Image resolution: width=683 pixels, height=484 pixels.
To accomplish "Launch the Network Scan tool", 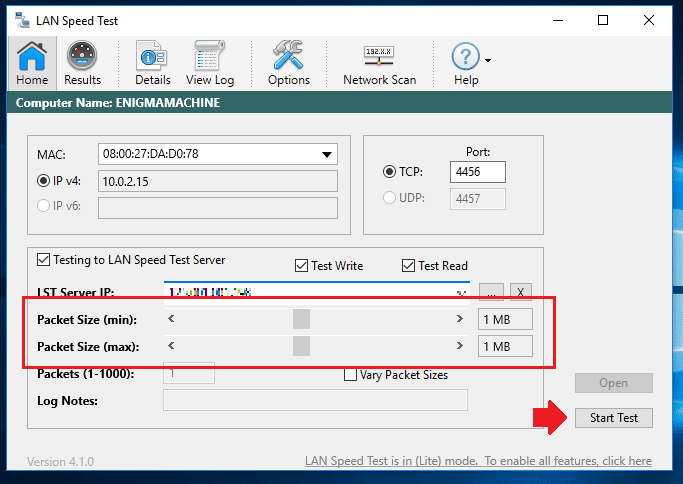I will pos(379,64).
